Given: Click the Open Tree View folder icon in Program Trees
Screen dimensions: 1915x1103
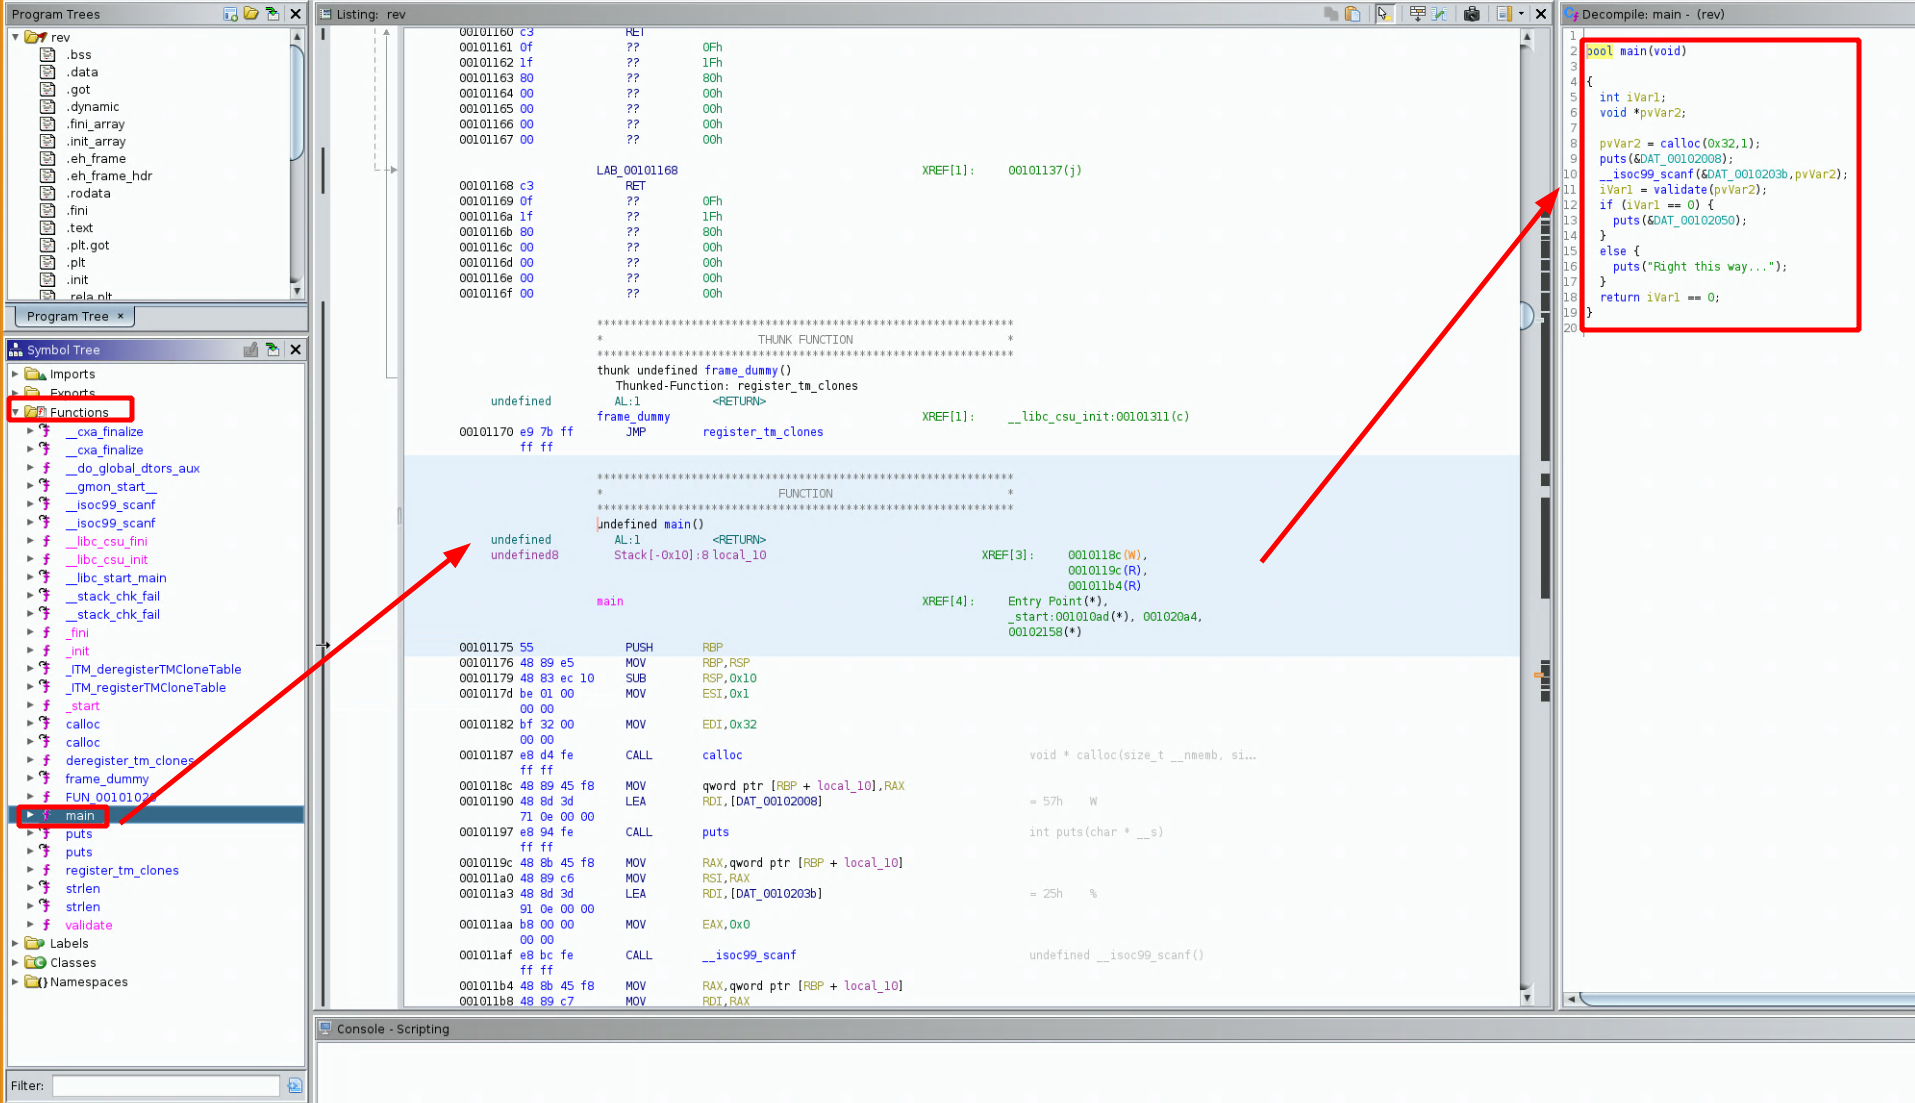Looking at the screenshot, I should 251,14.
